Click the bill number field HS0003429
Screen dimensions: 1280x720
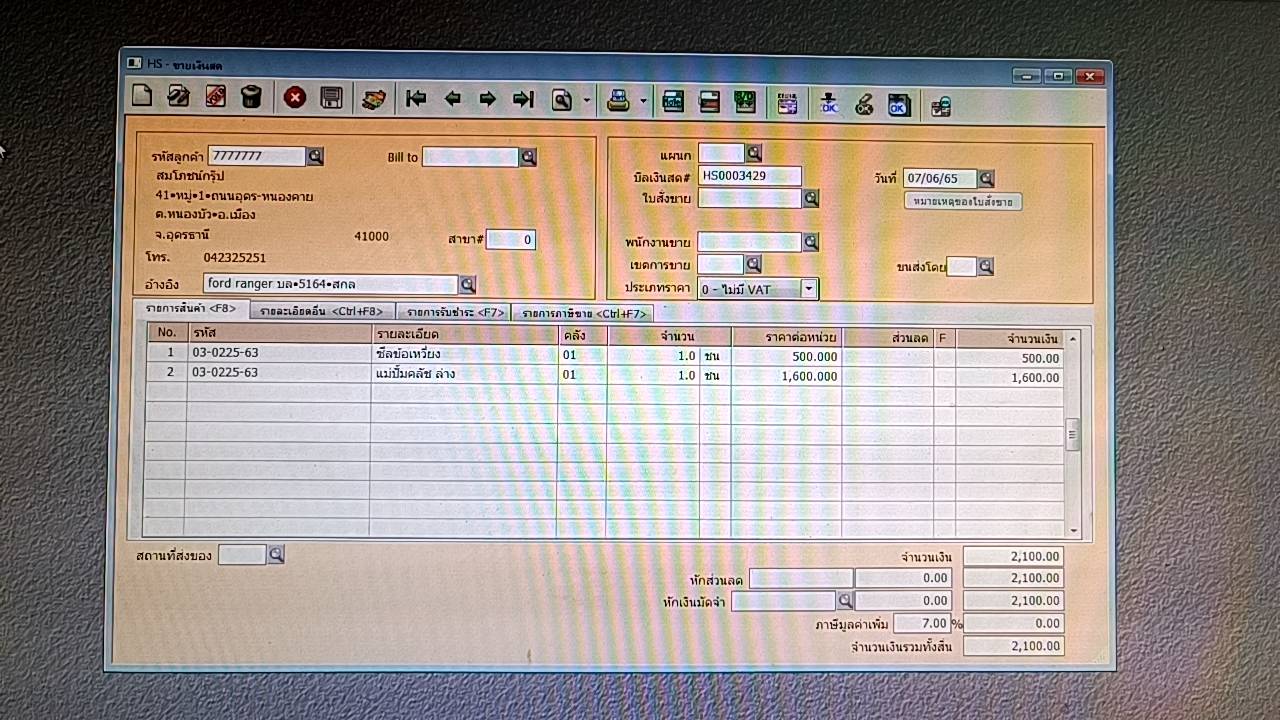pyautogui.click(x=750, y=176)
